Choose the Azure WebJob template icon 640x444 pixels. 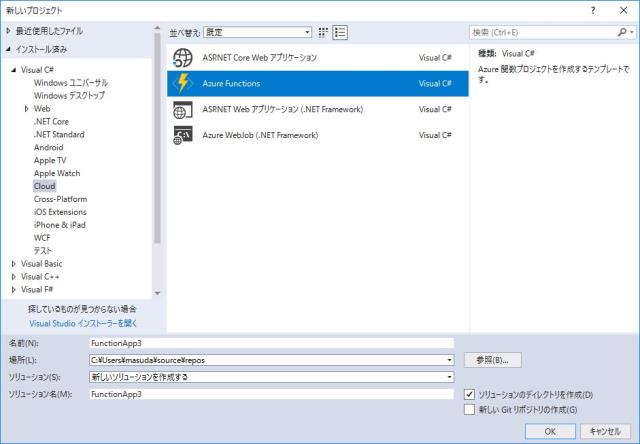(183, 135)
